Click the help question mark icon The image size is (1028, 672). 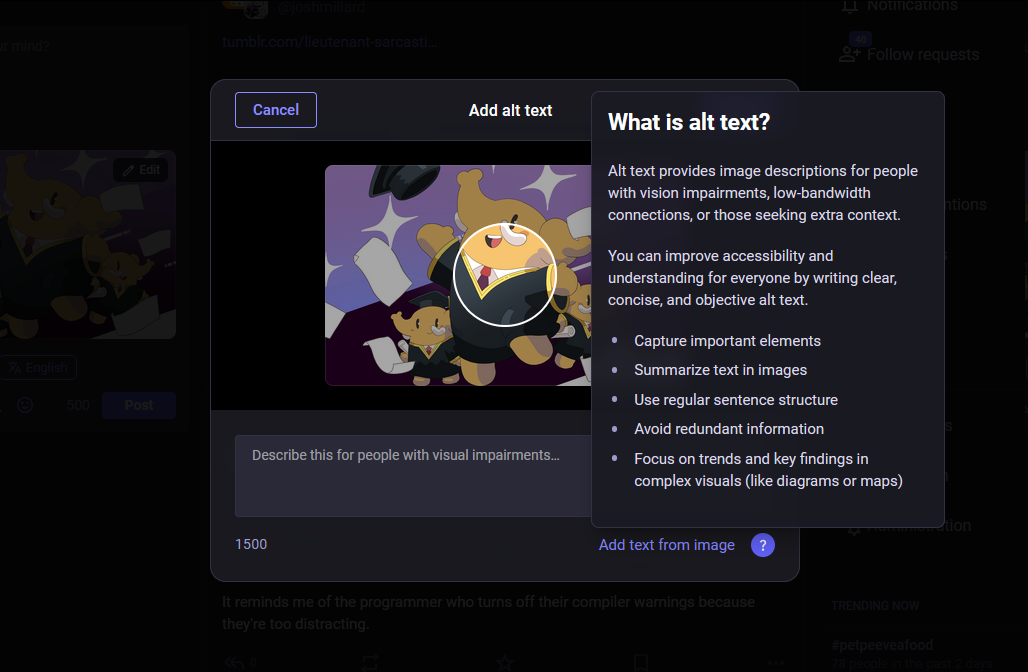[762, 545]
